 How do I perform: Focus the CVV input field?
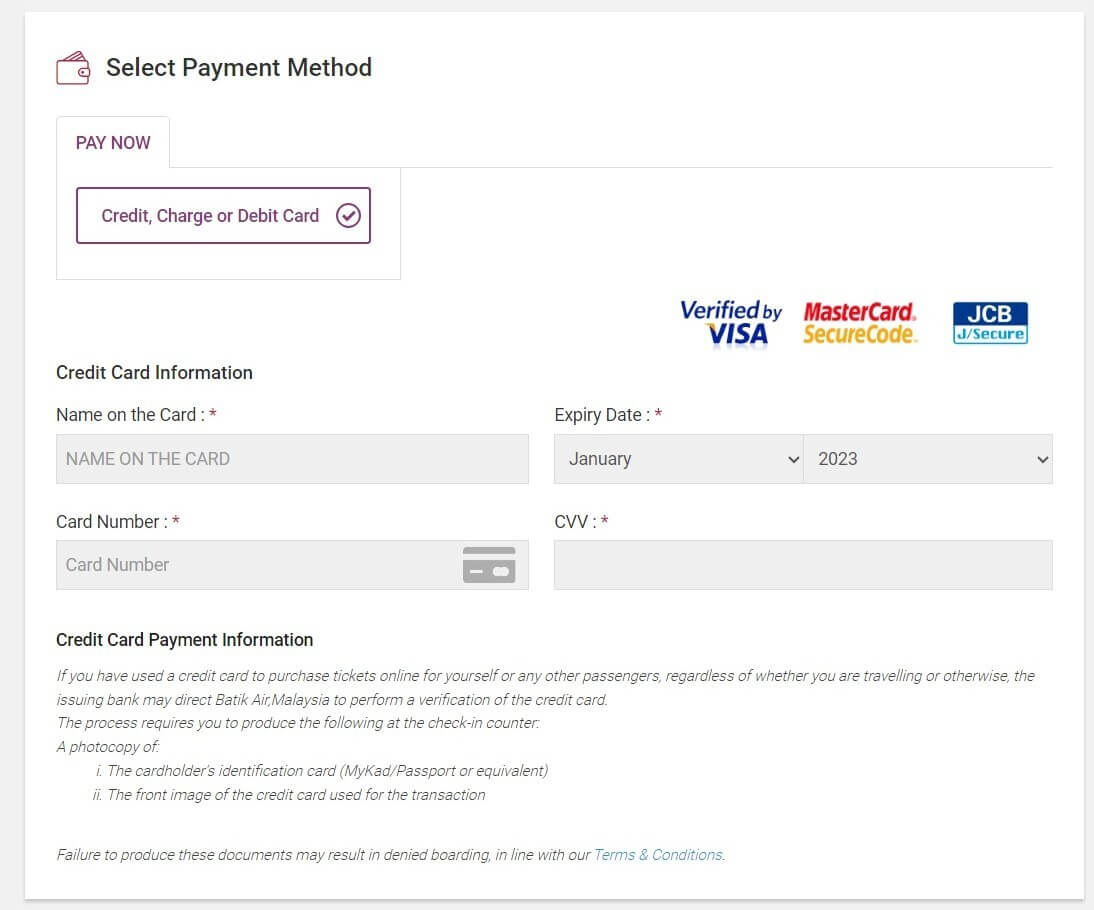tap(803, 565)
